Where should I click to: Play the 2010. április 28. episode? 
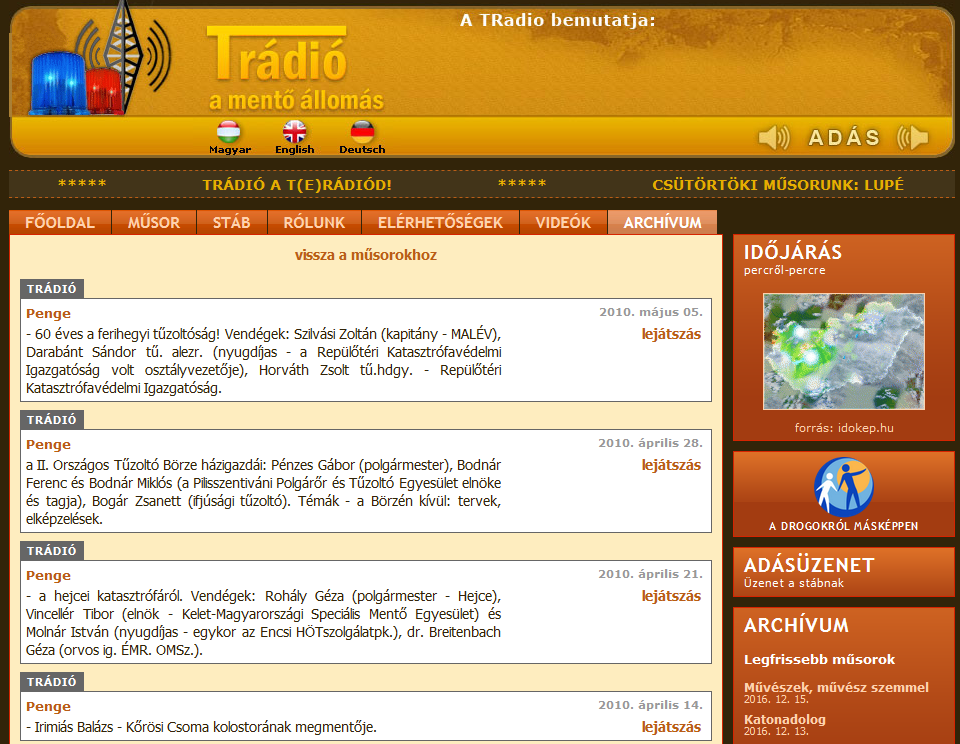(671, 465)
